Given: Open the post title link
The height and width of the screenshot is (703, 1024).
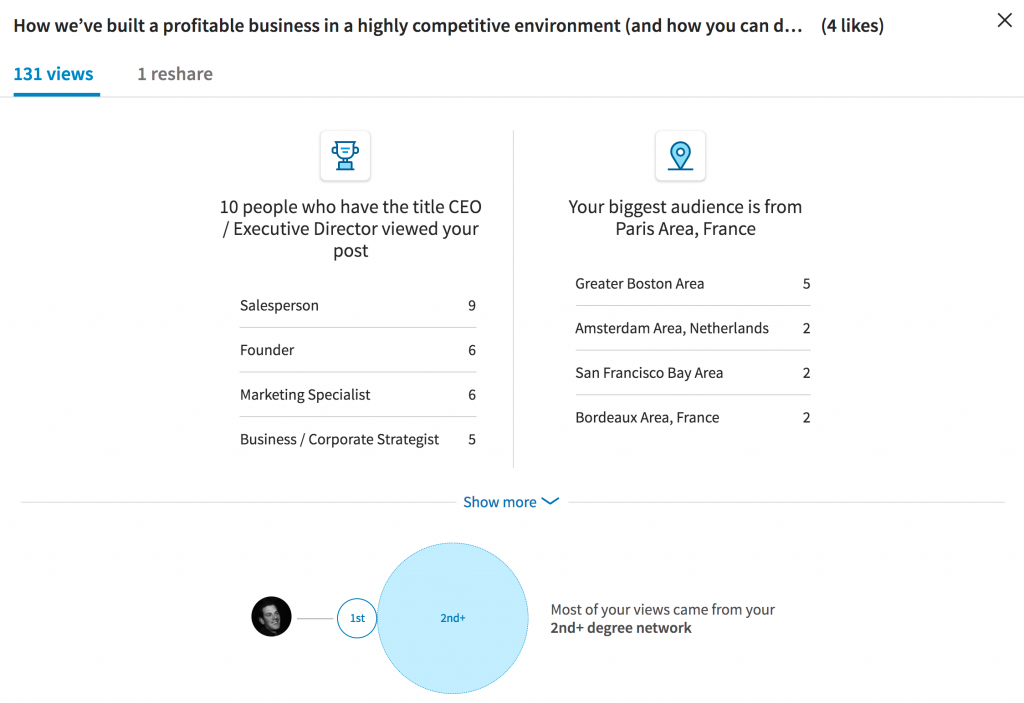Looking at the screenshot, I should tap(407, 26).
